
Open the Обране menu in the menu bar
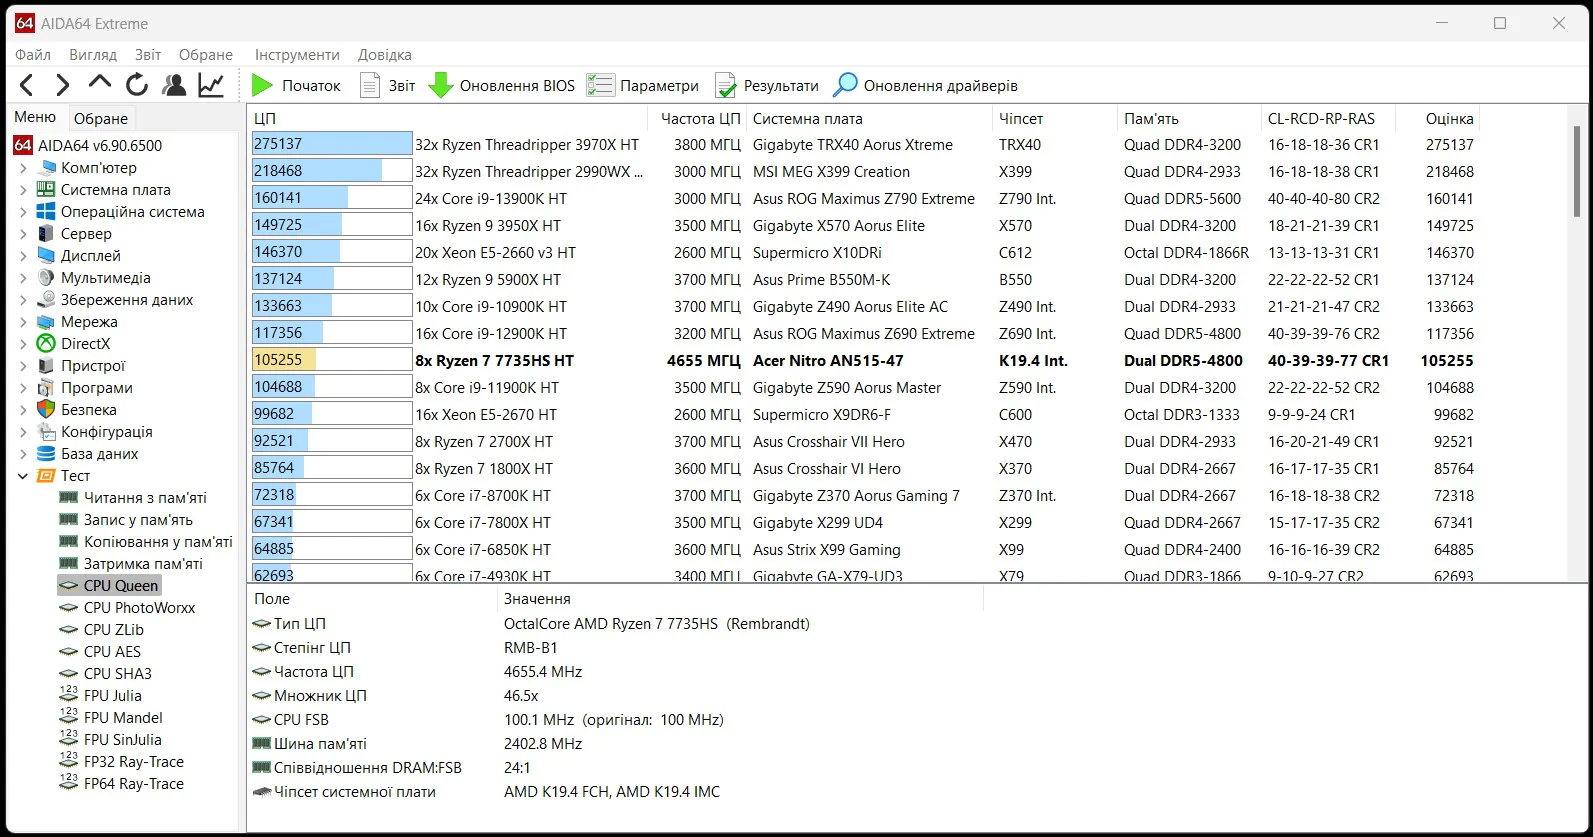pyautogui.click(x=206, y=55)
